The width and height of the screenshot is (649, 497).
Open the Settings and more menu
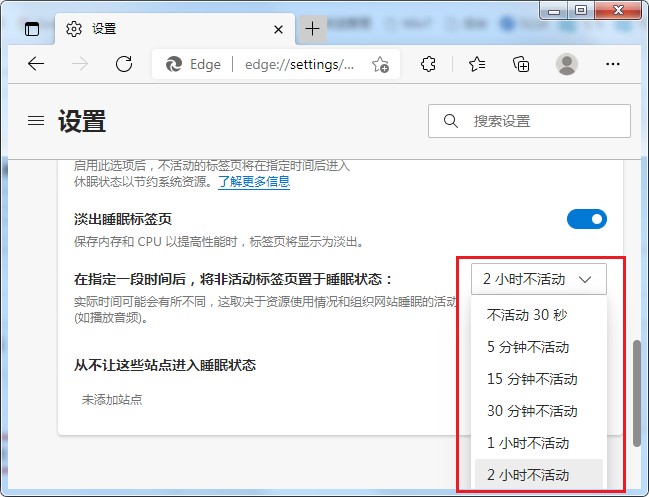point(613,64)
